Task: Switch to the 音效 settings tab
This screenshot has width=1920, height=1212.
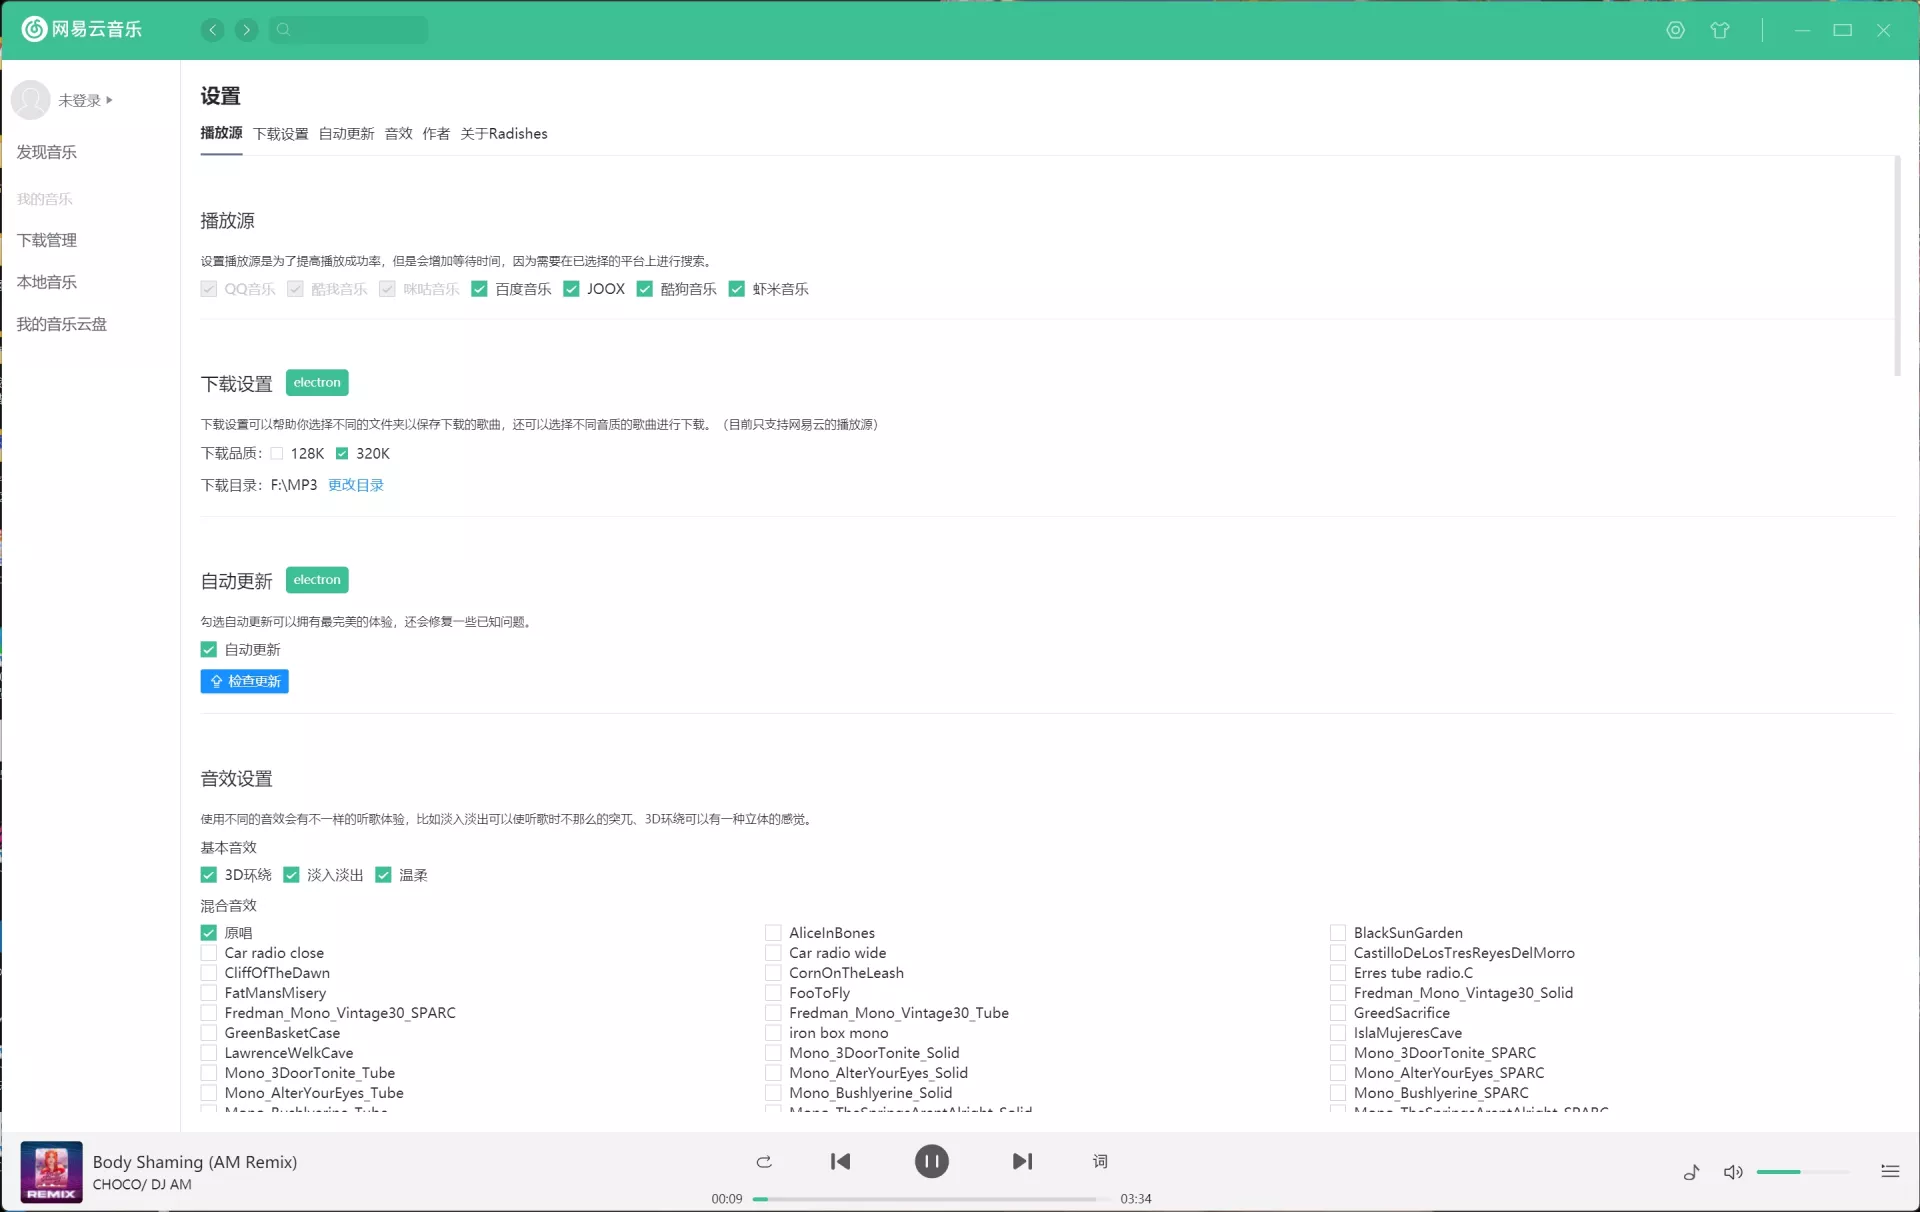Action: pos(398,134)
